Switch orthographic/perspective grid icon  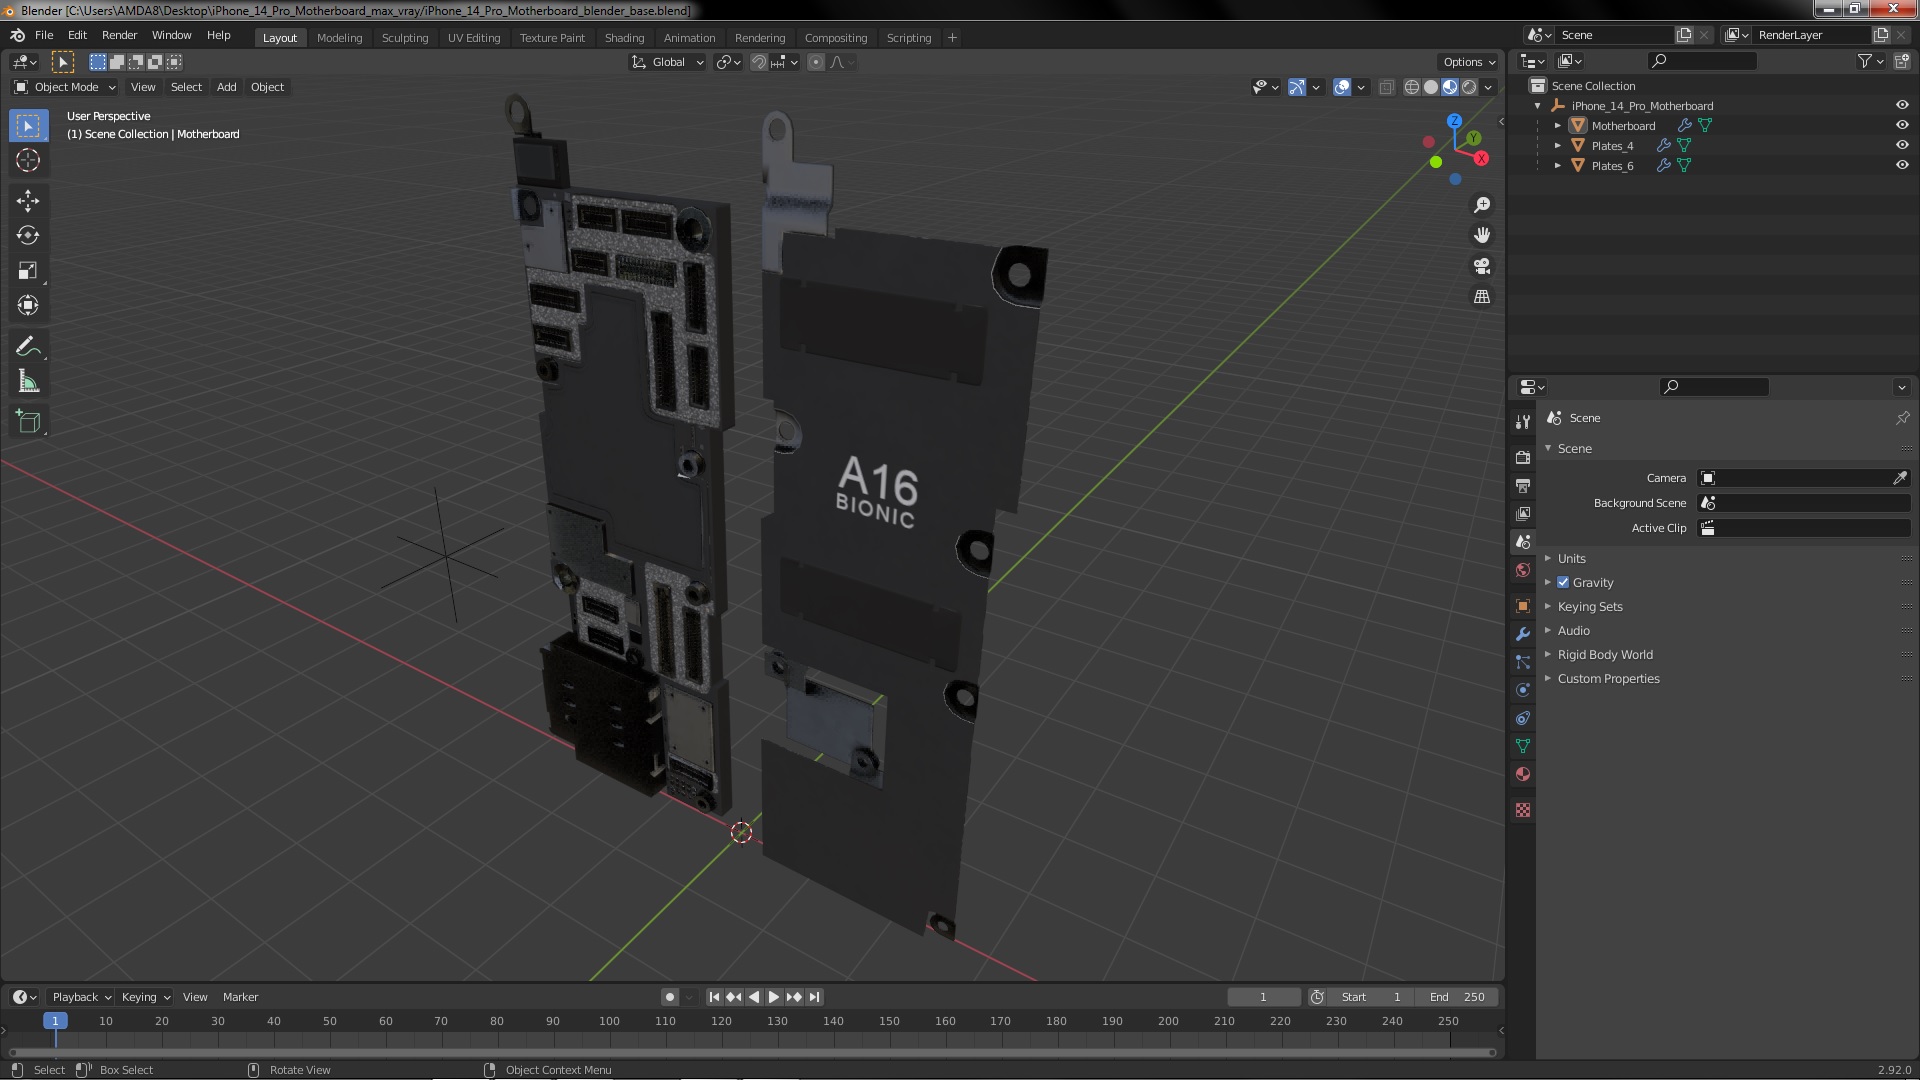pyautogui.click(x=1482, y=297)
